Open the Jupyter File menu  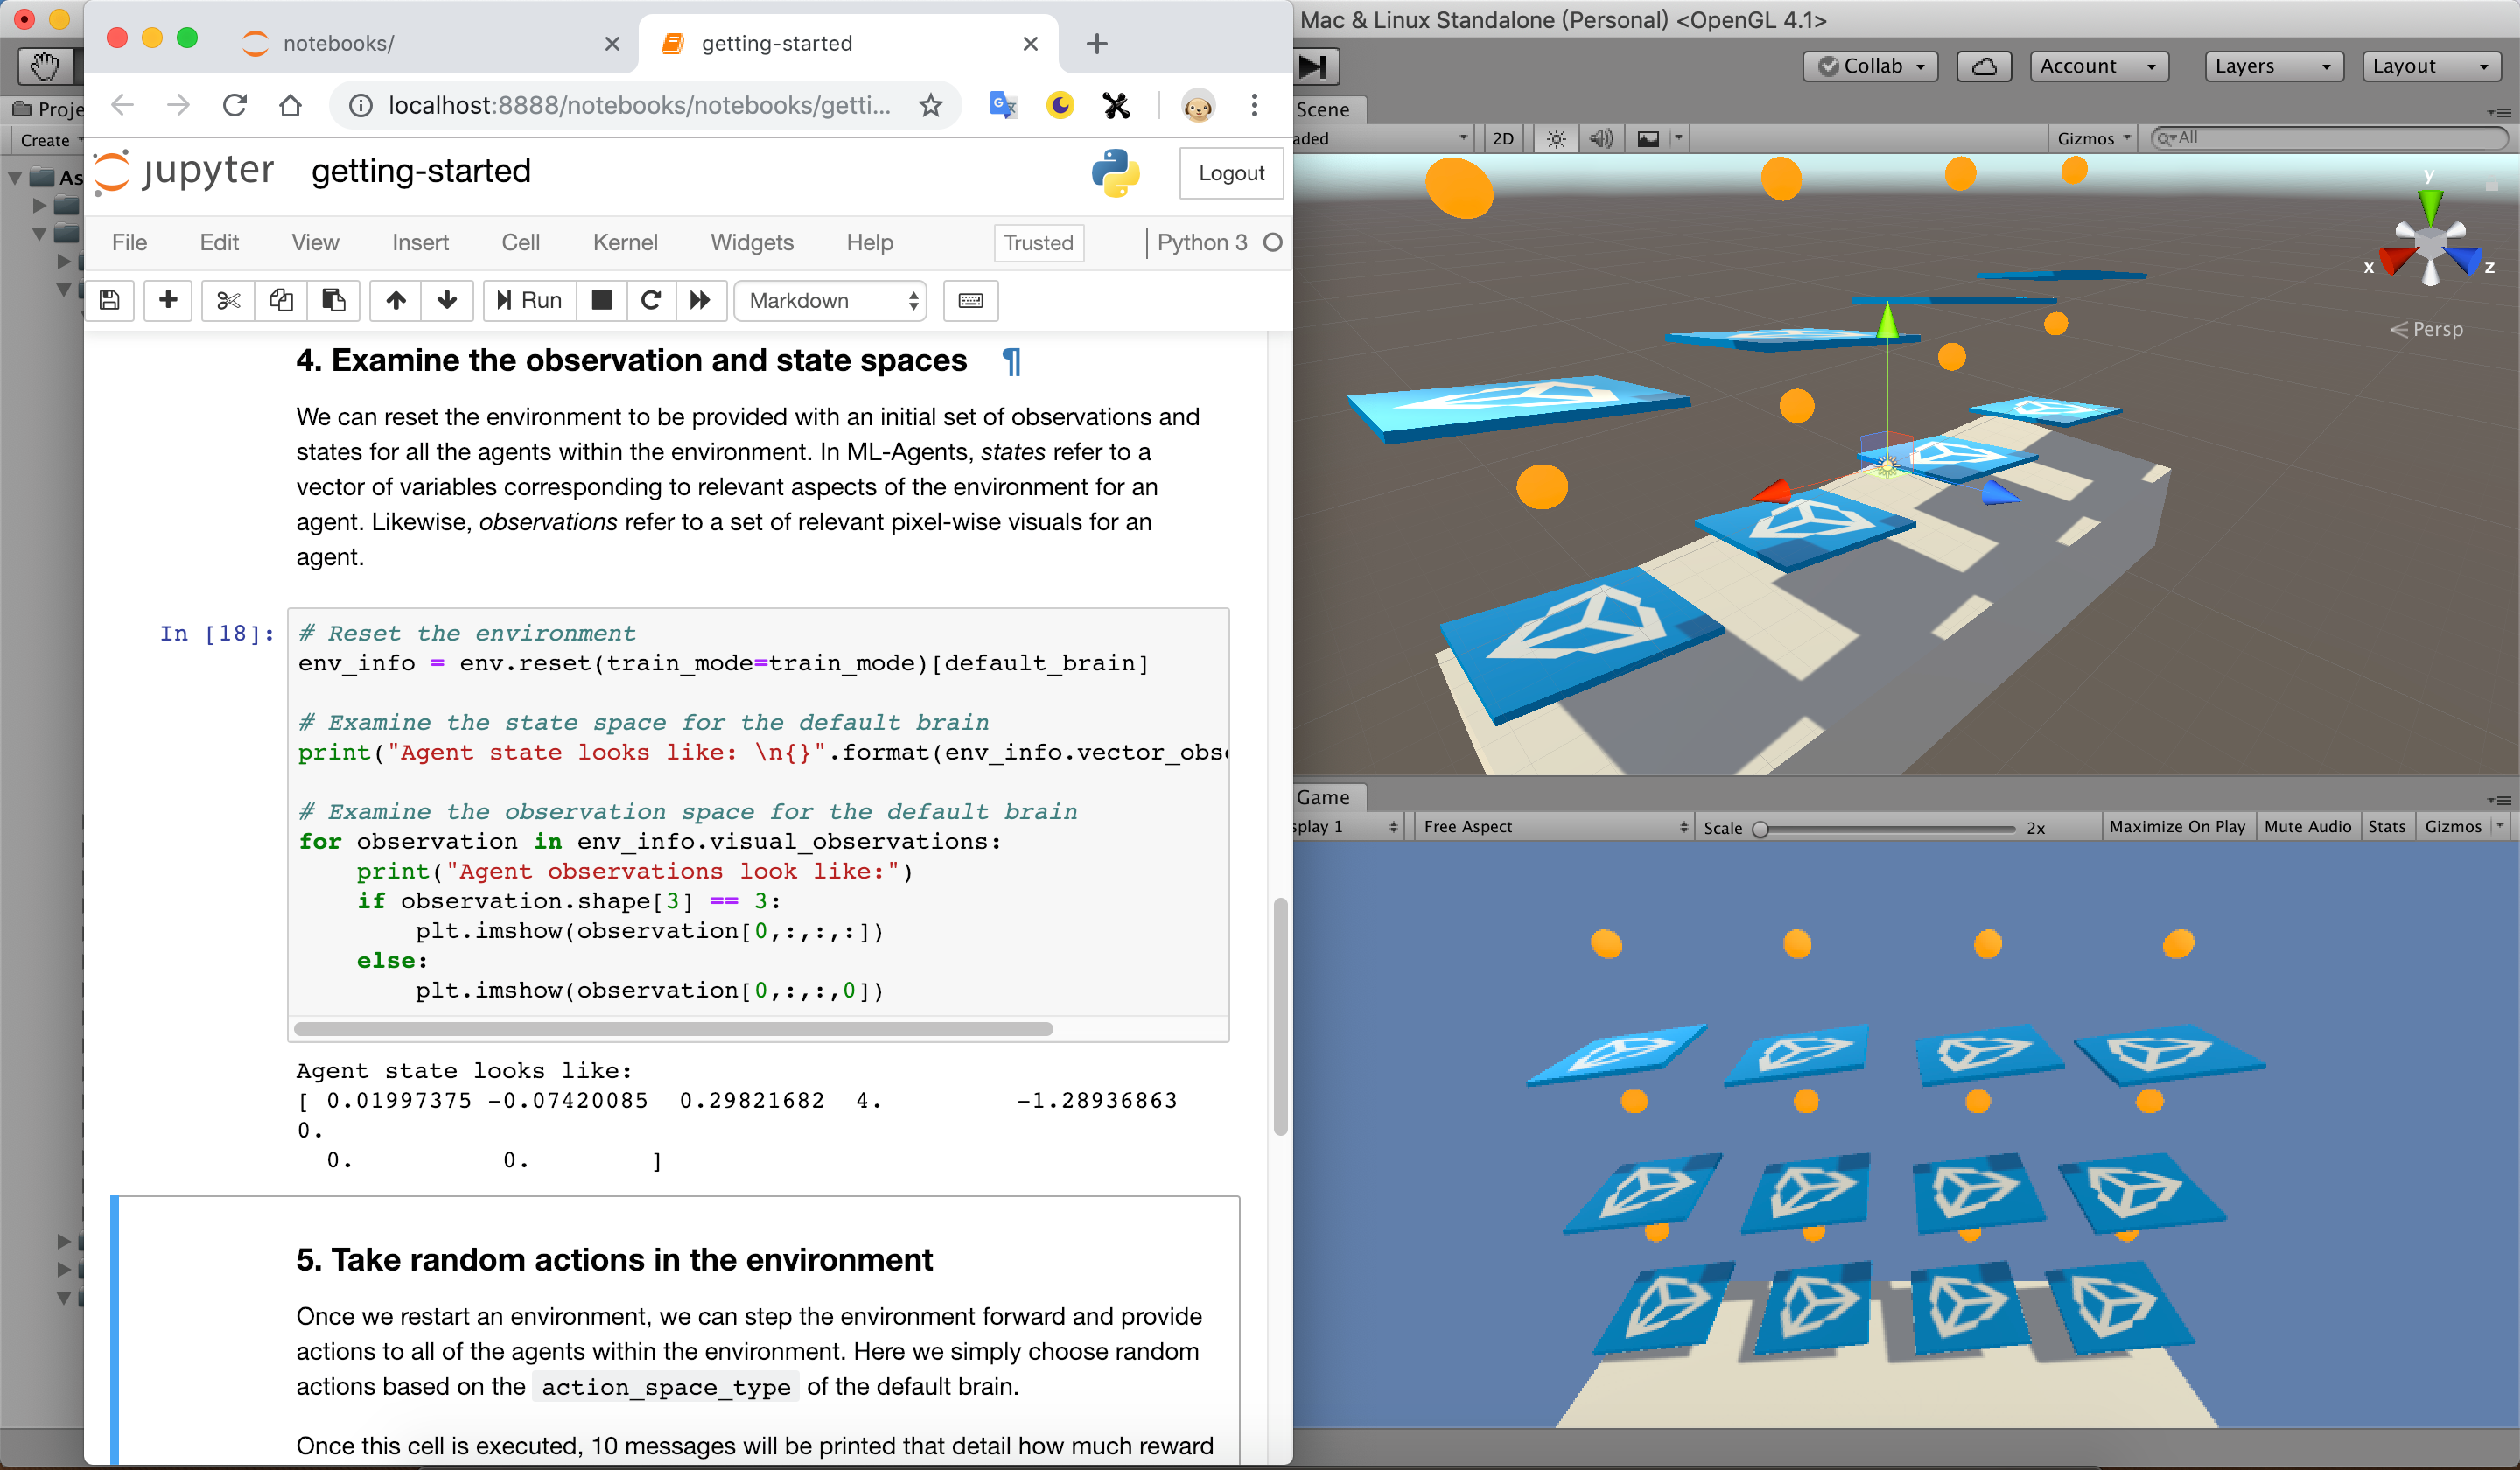[129, 243]
